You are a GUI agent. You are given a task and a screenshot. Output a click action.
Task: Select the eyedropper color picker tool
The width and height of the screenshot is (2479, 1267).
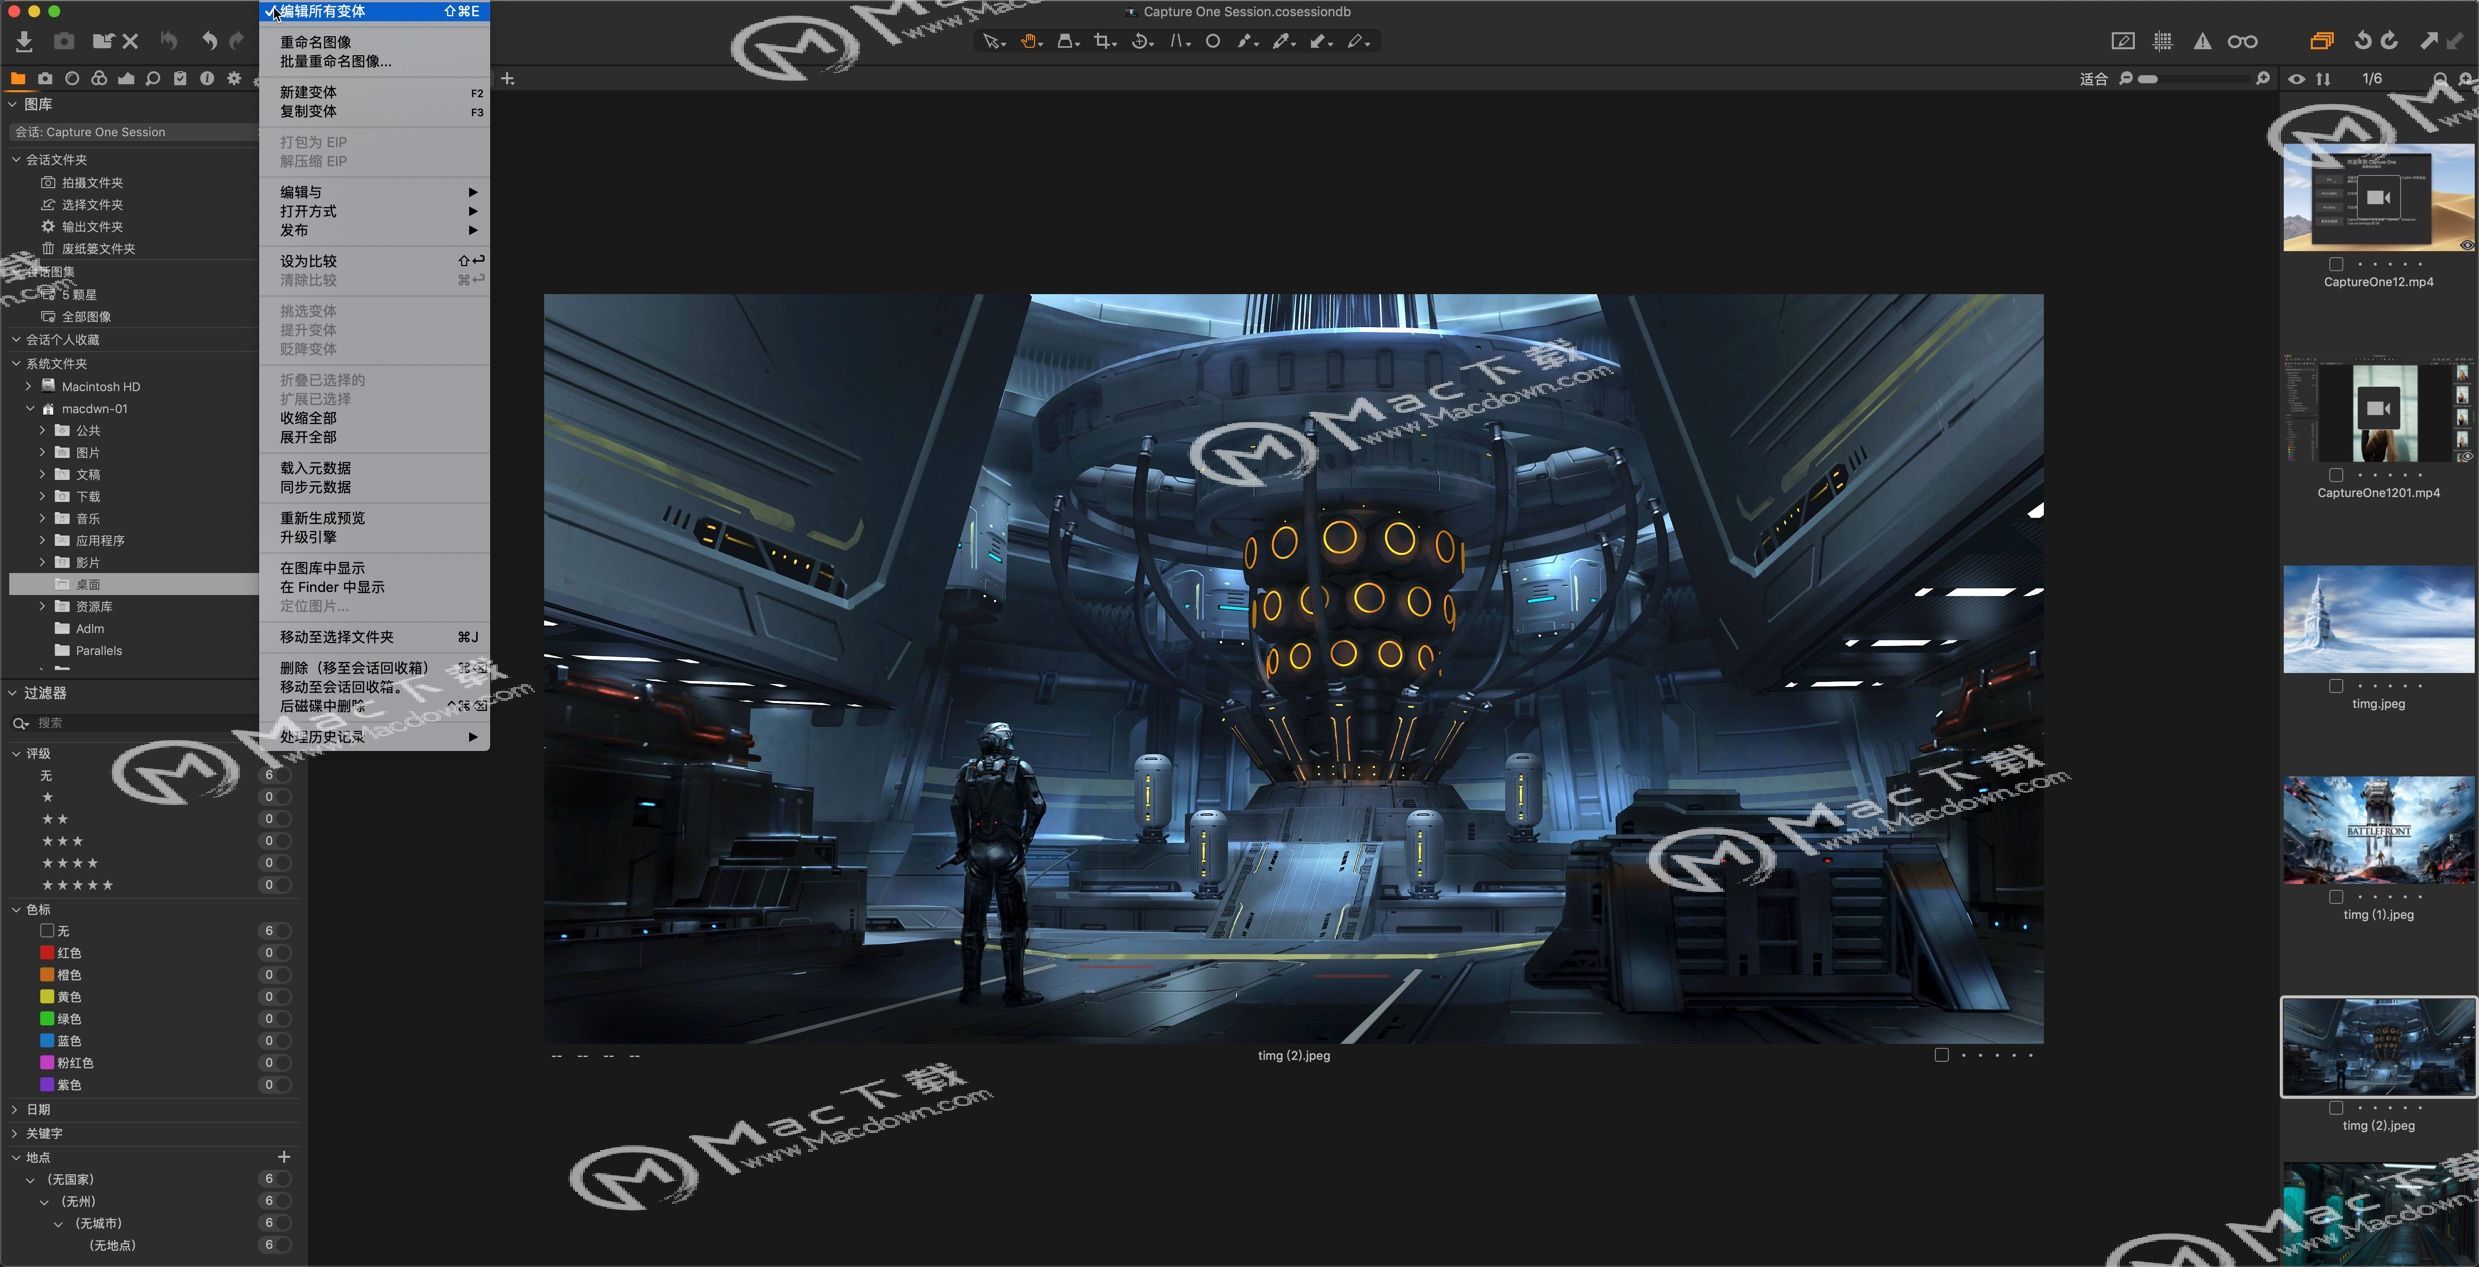coord(1283,41)
